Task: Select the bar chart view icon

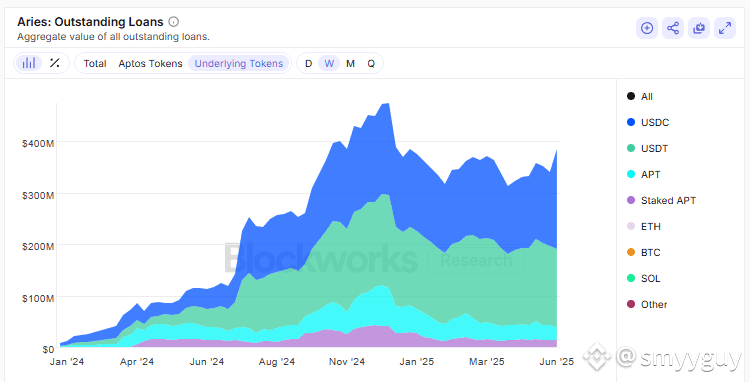Action: [x=29, y=63]
